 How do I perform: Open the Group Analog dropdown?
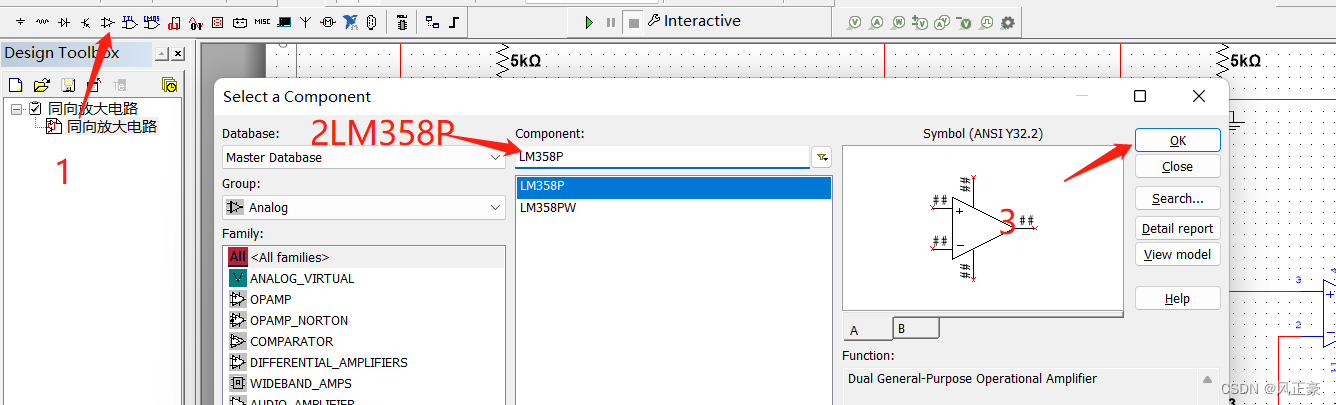tap(496, 207)
